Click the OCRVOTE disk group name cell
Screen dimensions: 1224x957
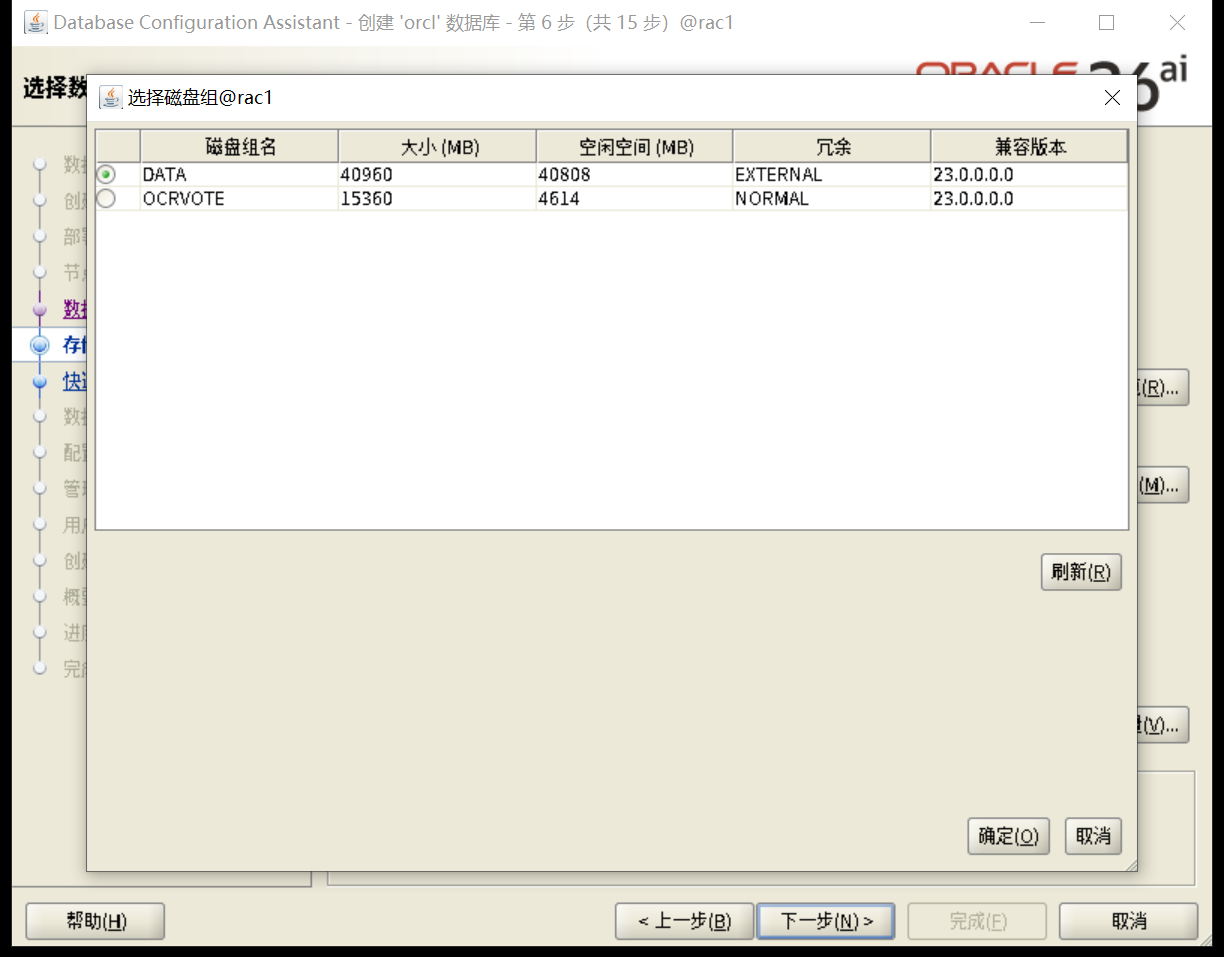(240, 199)
